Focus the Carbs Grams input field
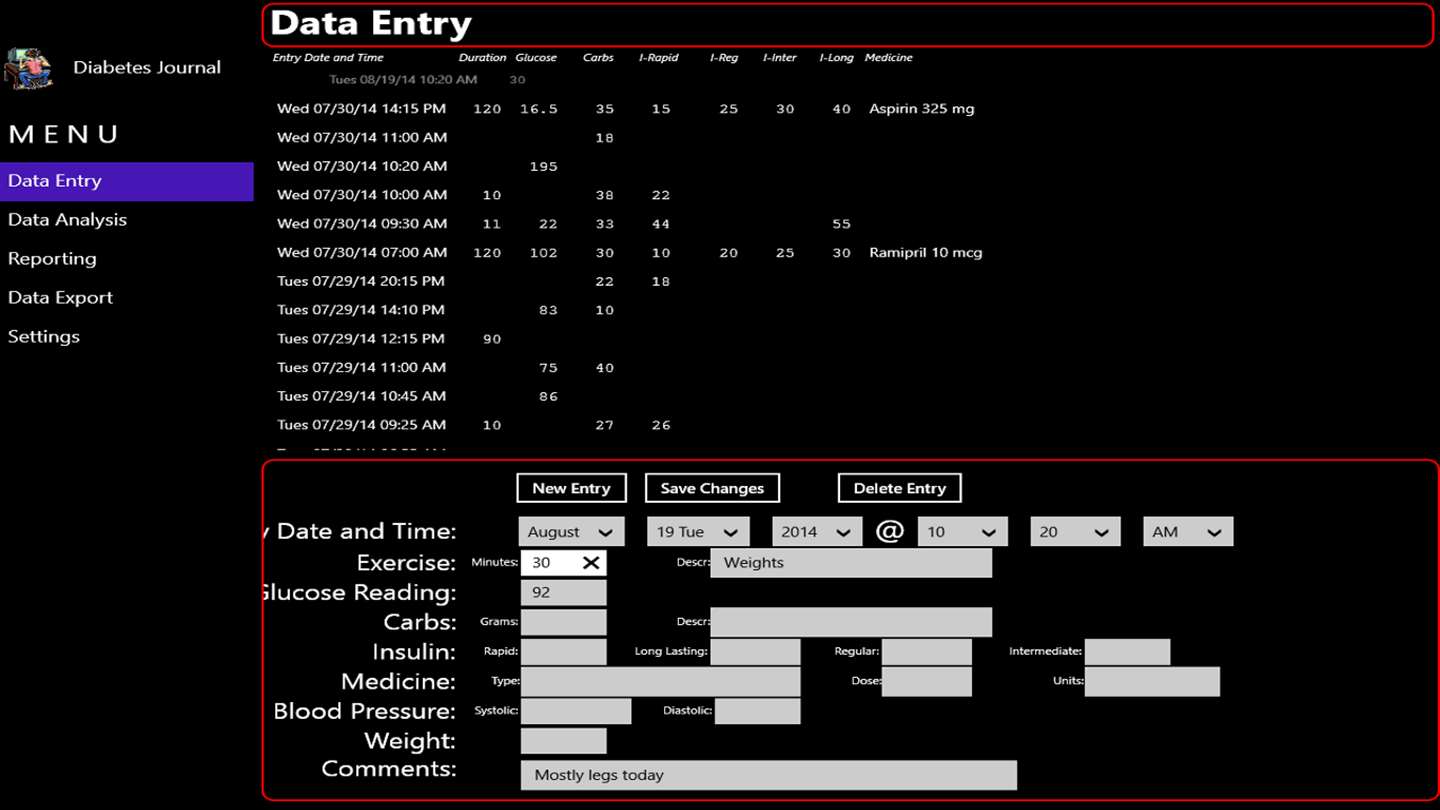Viewport: 1440px width, 810px height. pyautogui.click(x=563, y=622)
